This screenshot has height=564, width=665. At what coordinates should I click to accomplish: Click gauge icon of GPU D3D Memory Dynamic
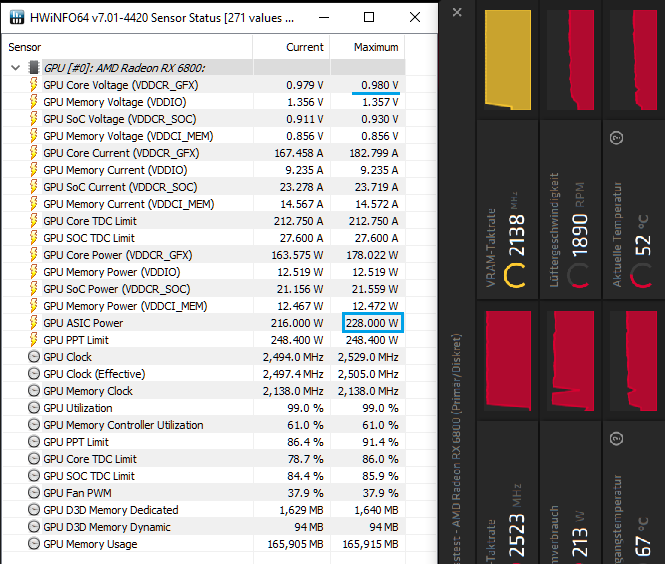(34, 527)
